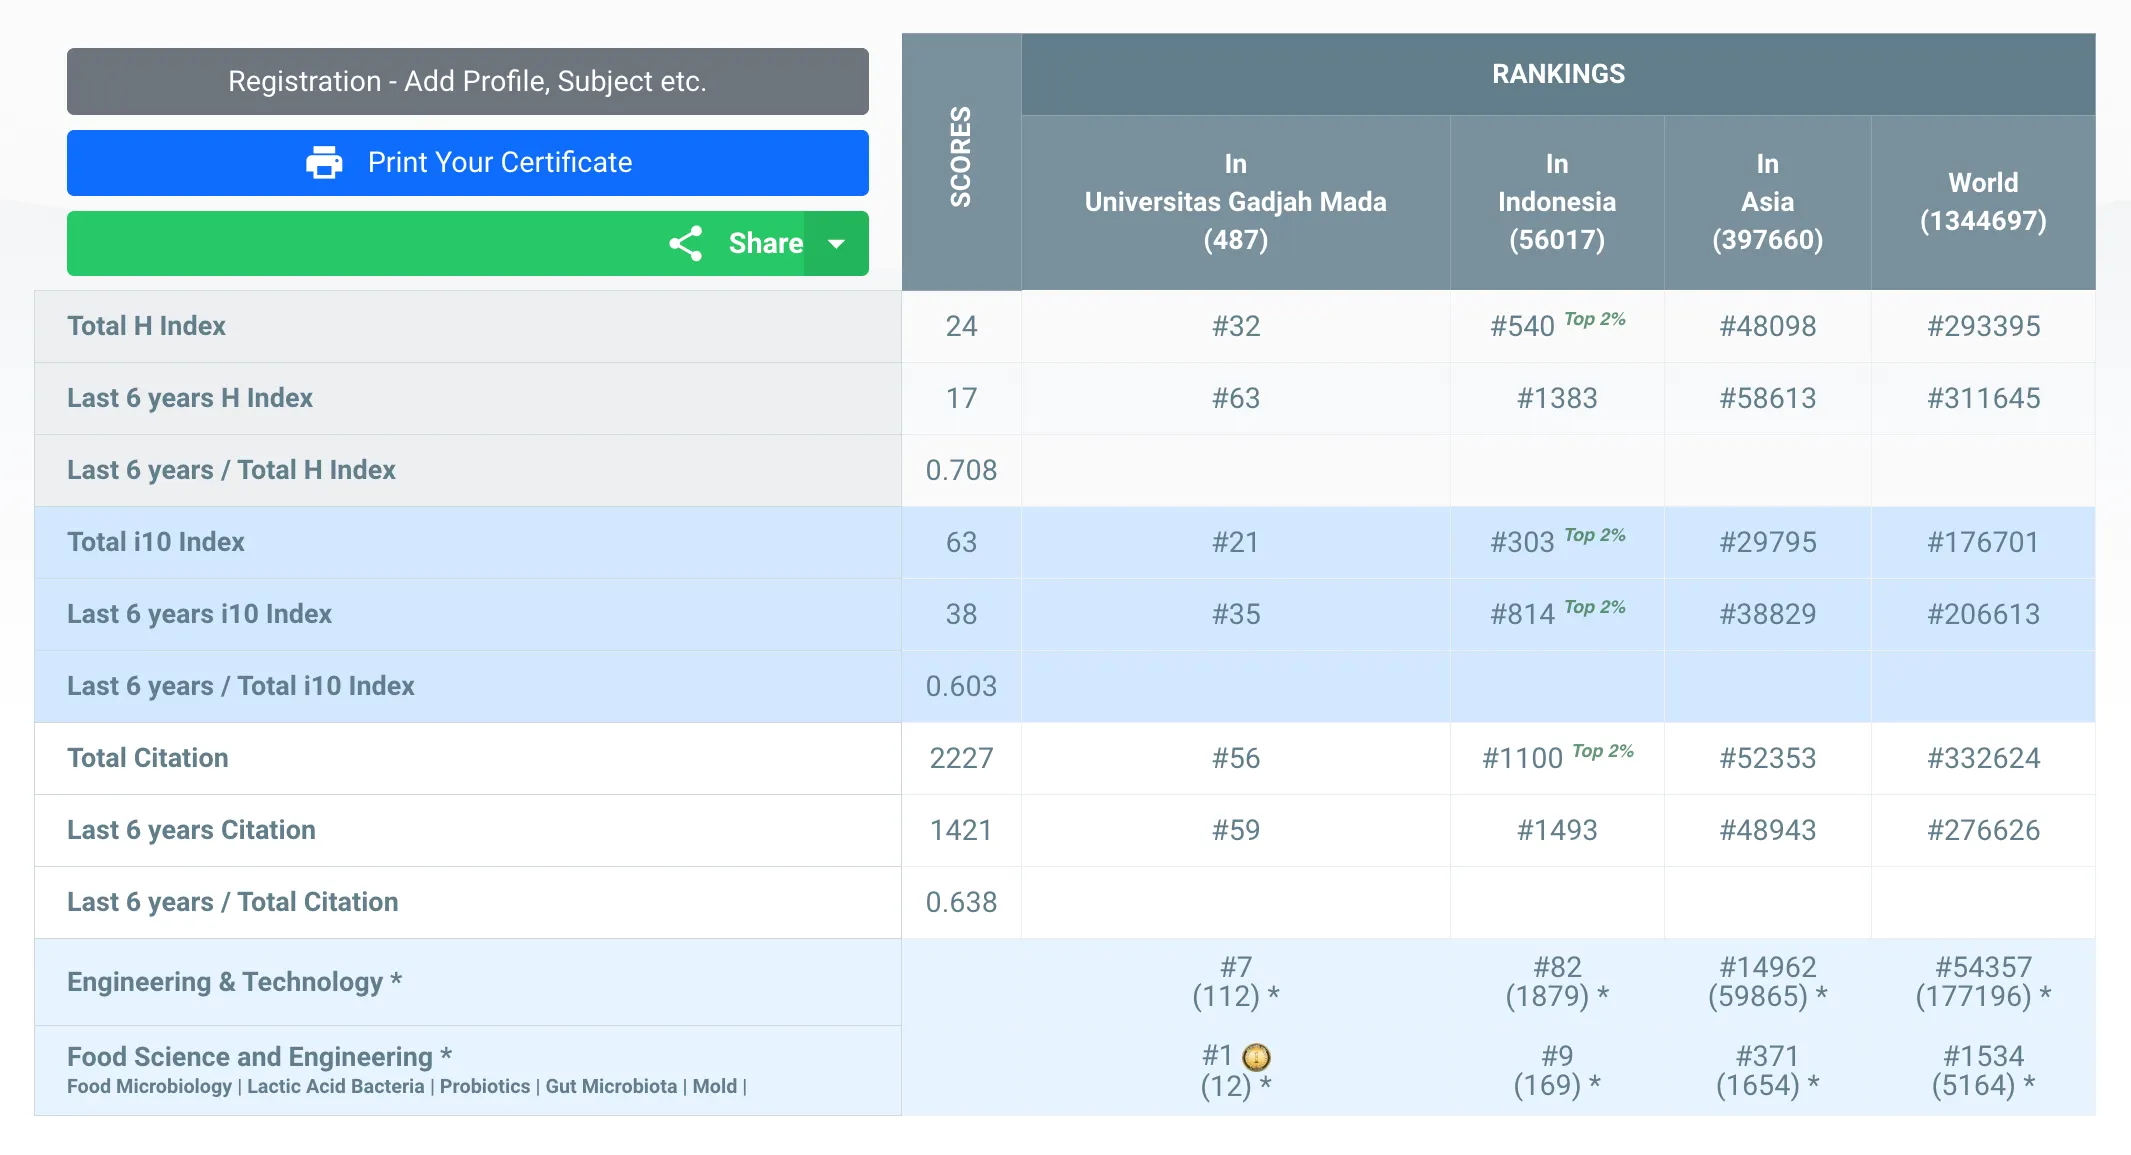Click Top 2% badge in Total H Index row

[1594, 319]
